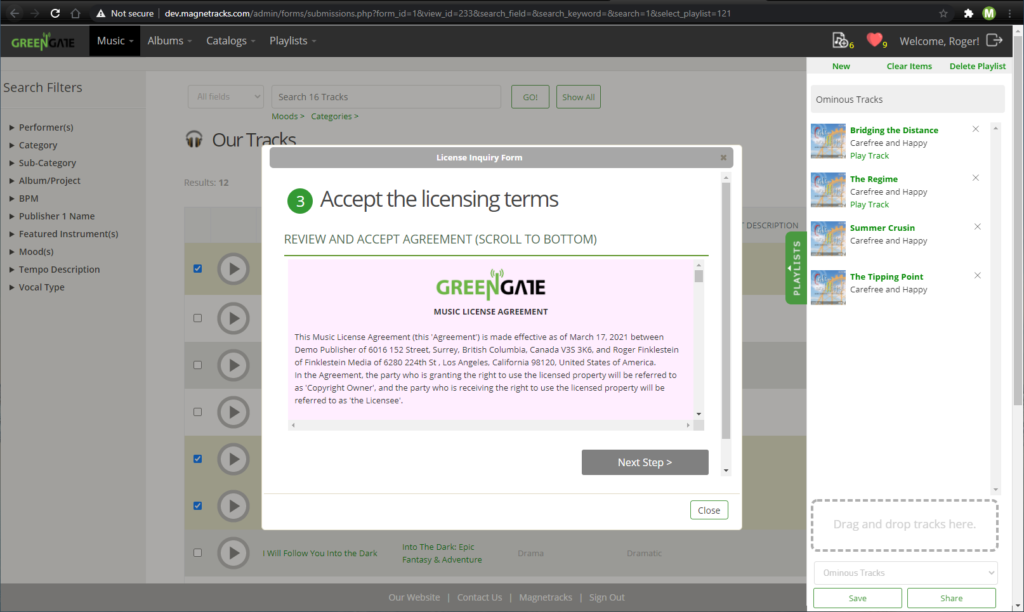Uncheck the sixth track row checkbox
Viewport: 1024px width, 612px height.
click(x=197, y=506)
